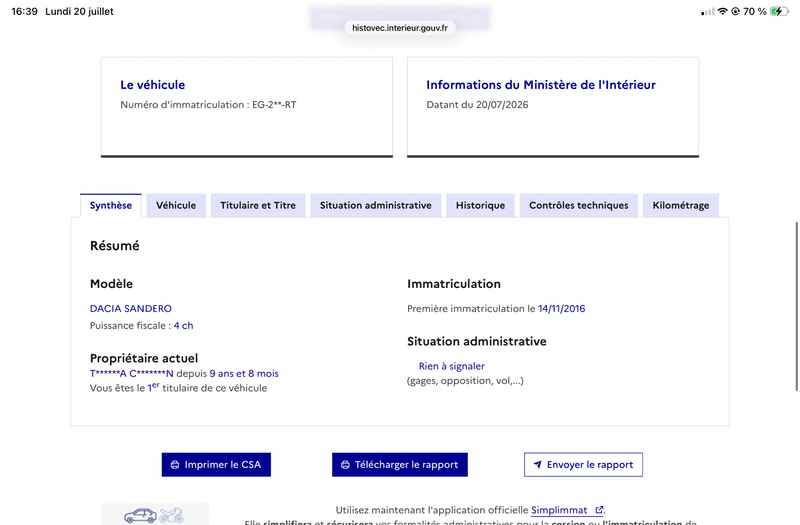Screen dimensions: 800x525
Task: Open the Contrôles techniques tab
Action: (x=579, y=206)
